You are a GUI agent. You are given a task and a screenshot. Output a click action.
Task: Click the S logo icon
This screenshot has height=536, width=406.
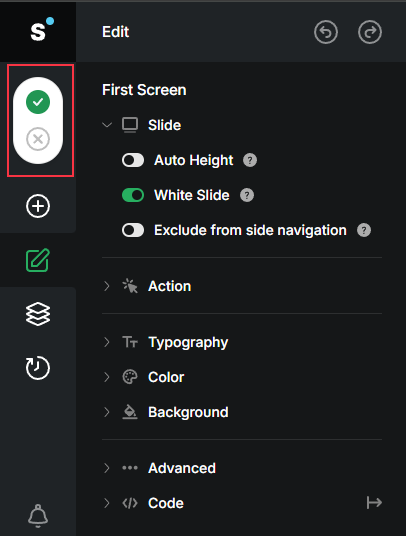click(x=41, y=30)
